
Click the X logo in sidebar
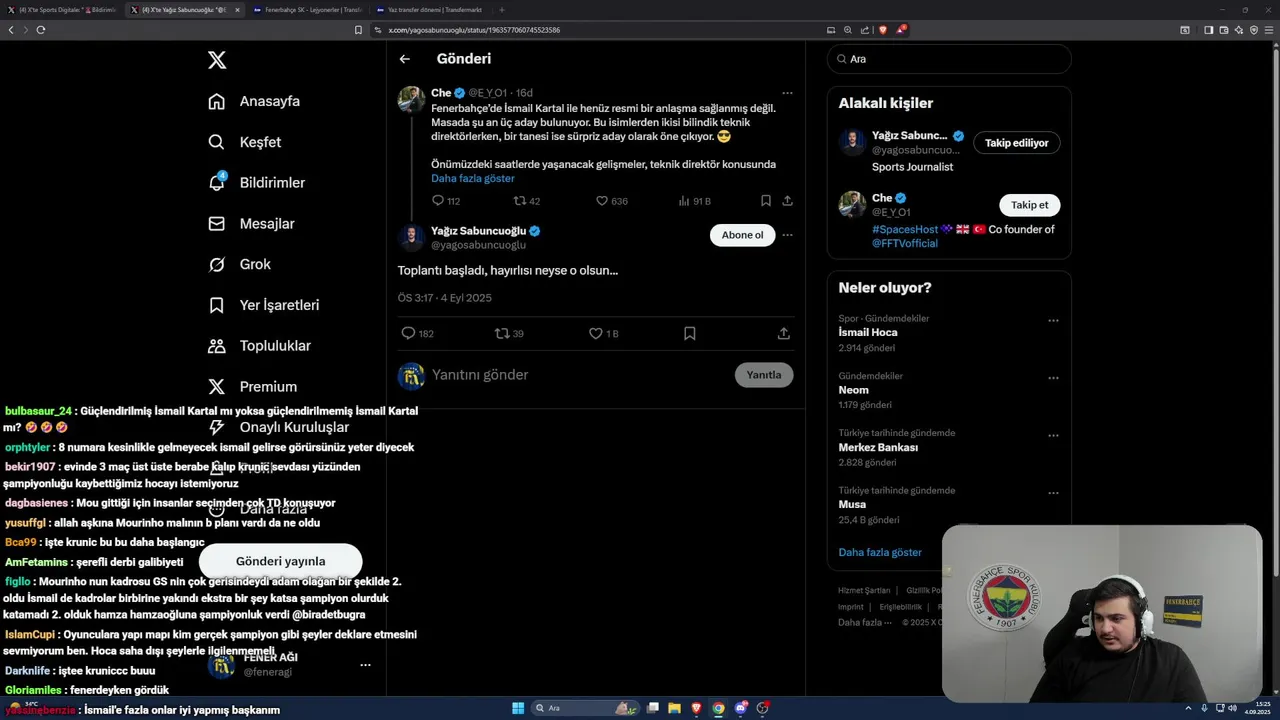coord(217,60)
